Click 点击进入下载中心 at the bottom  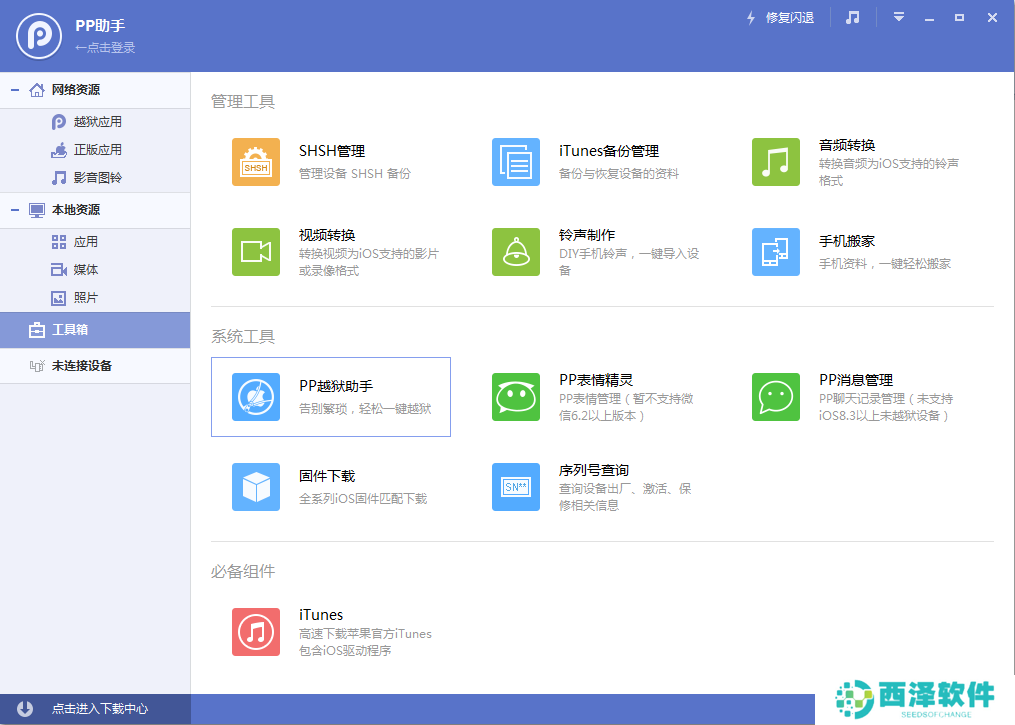(x=100, y=709)
